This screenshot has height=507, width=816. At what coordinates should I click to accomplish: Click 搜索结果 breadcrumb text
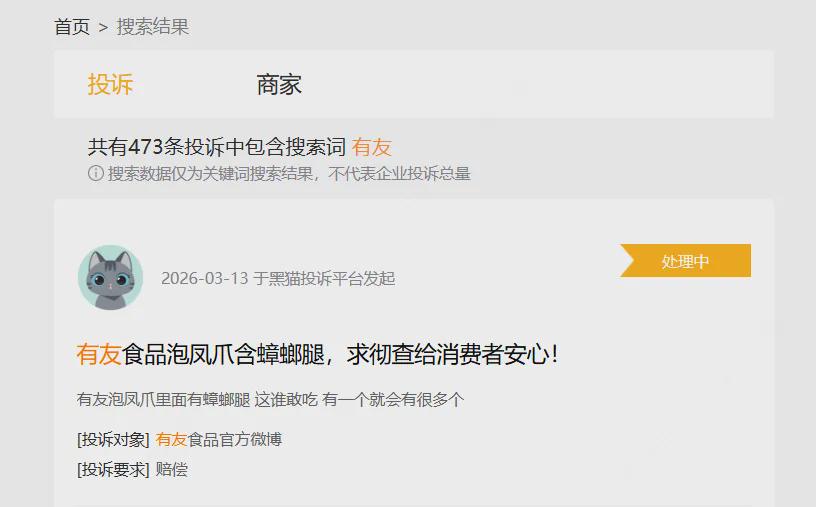pyautogui.click(x=152, y=27)
